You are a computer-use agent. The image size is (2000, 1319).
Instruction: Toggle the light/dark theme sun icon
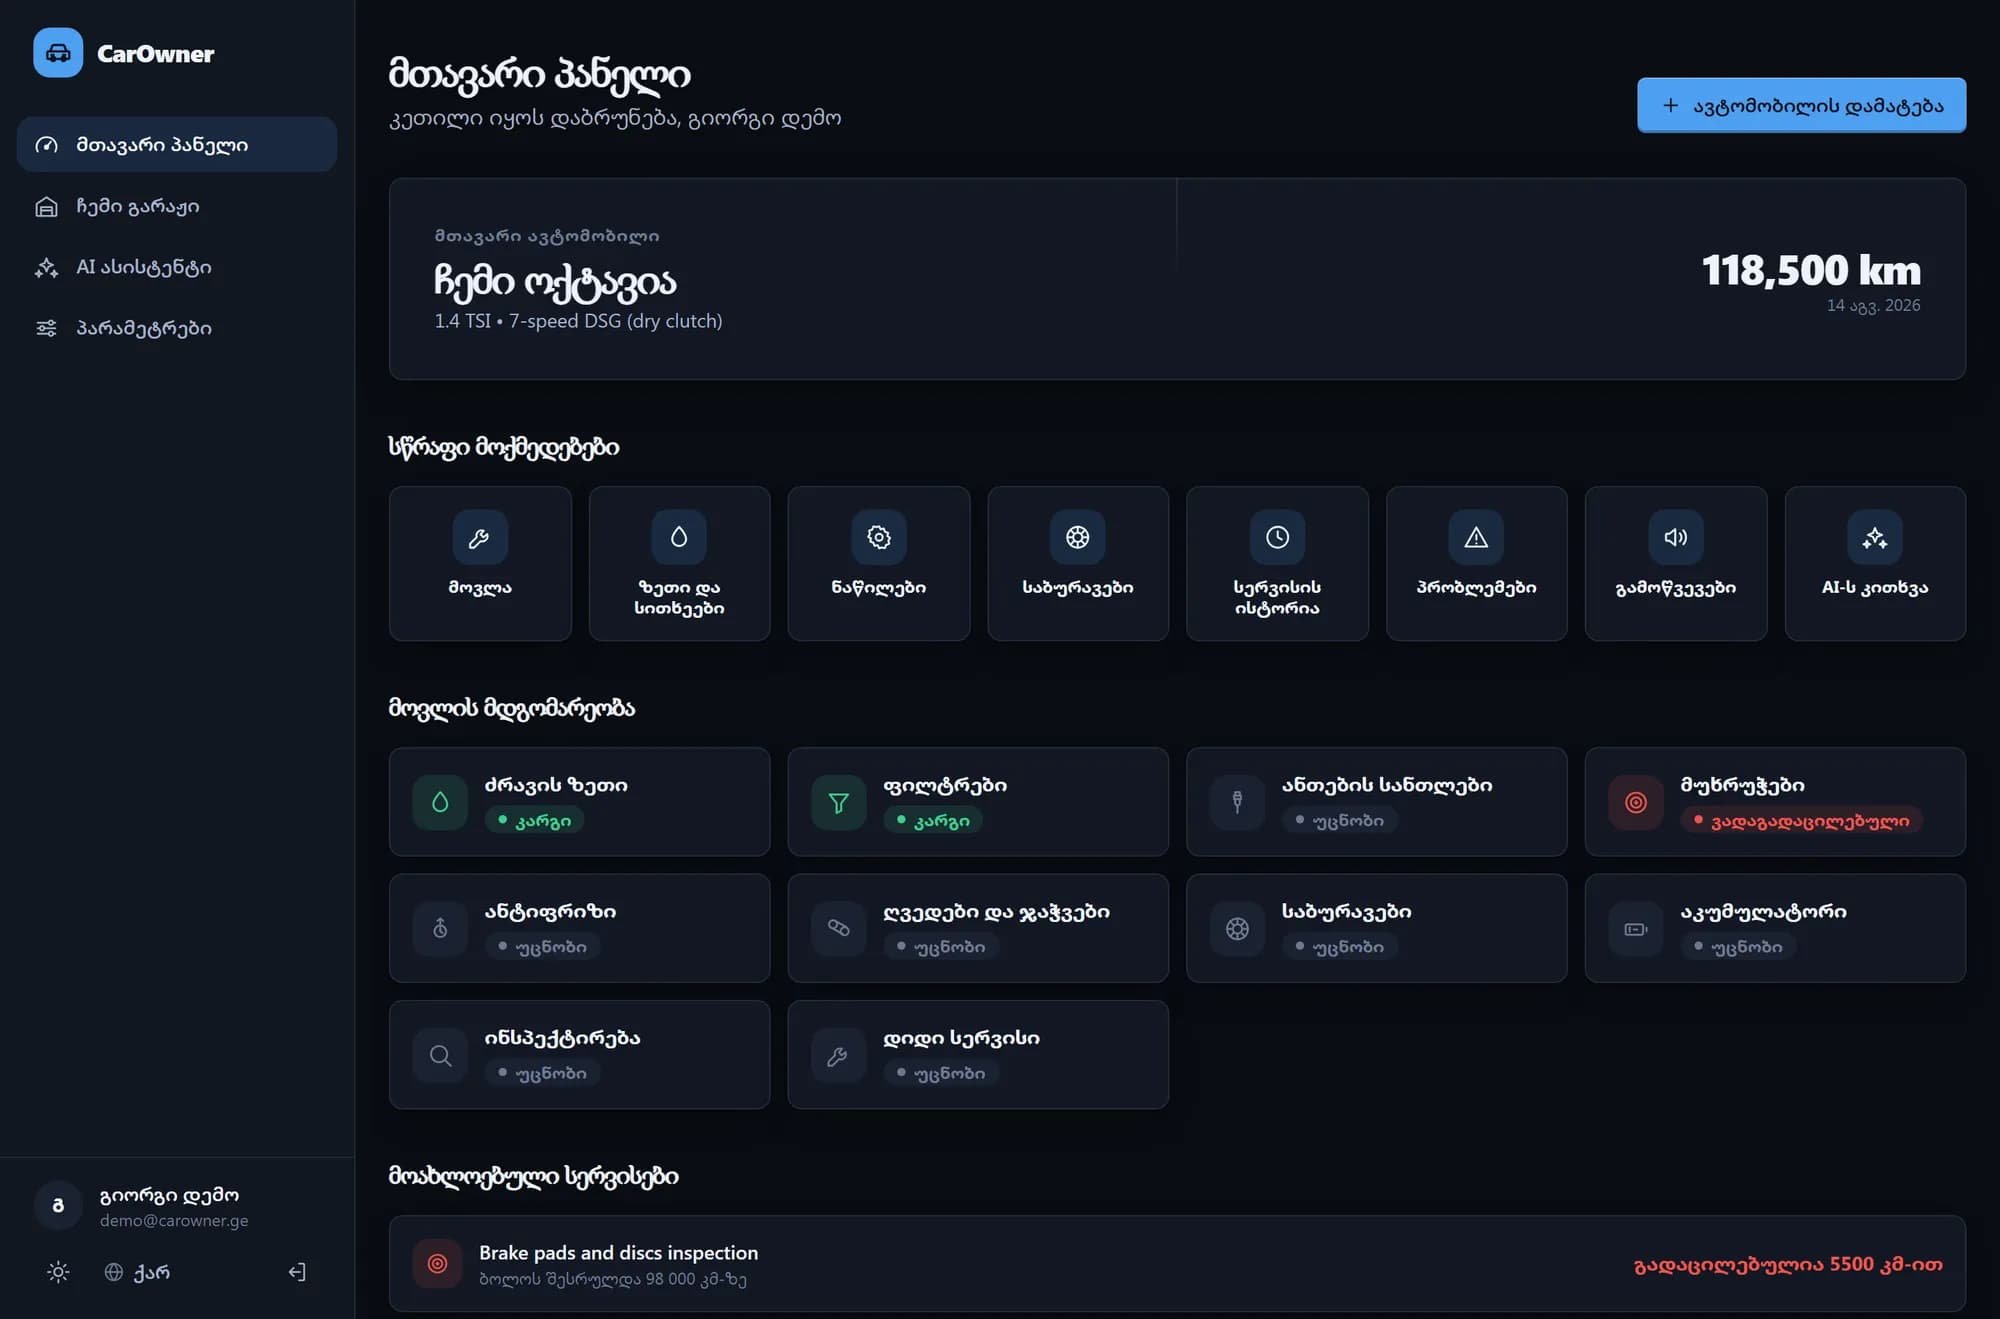pos(58,1272)
